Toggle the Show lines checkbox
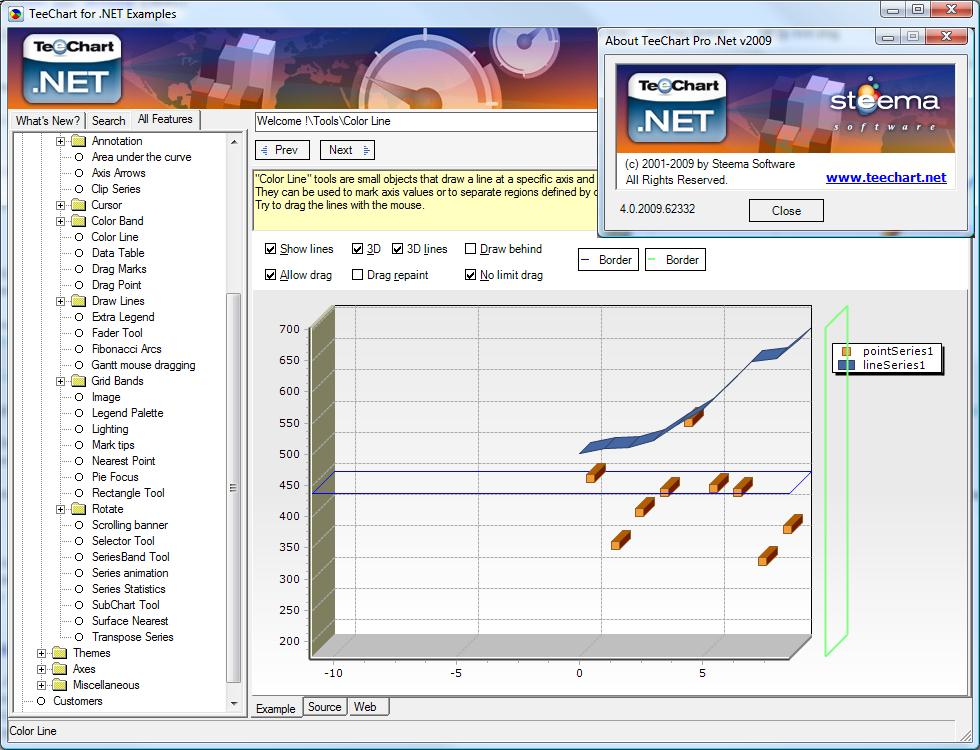 pos(270,249)
